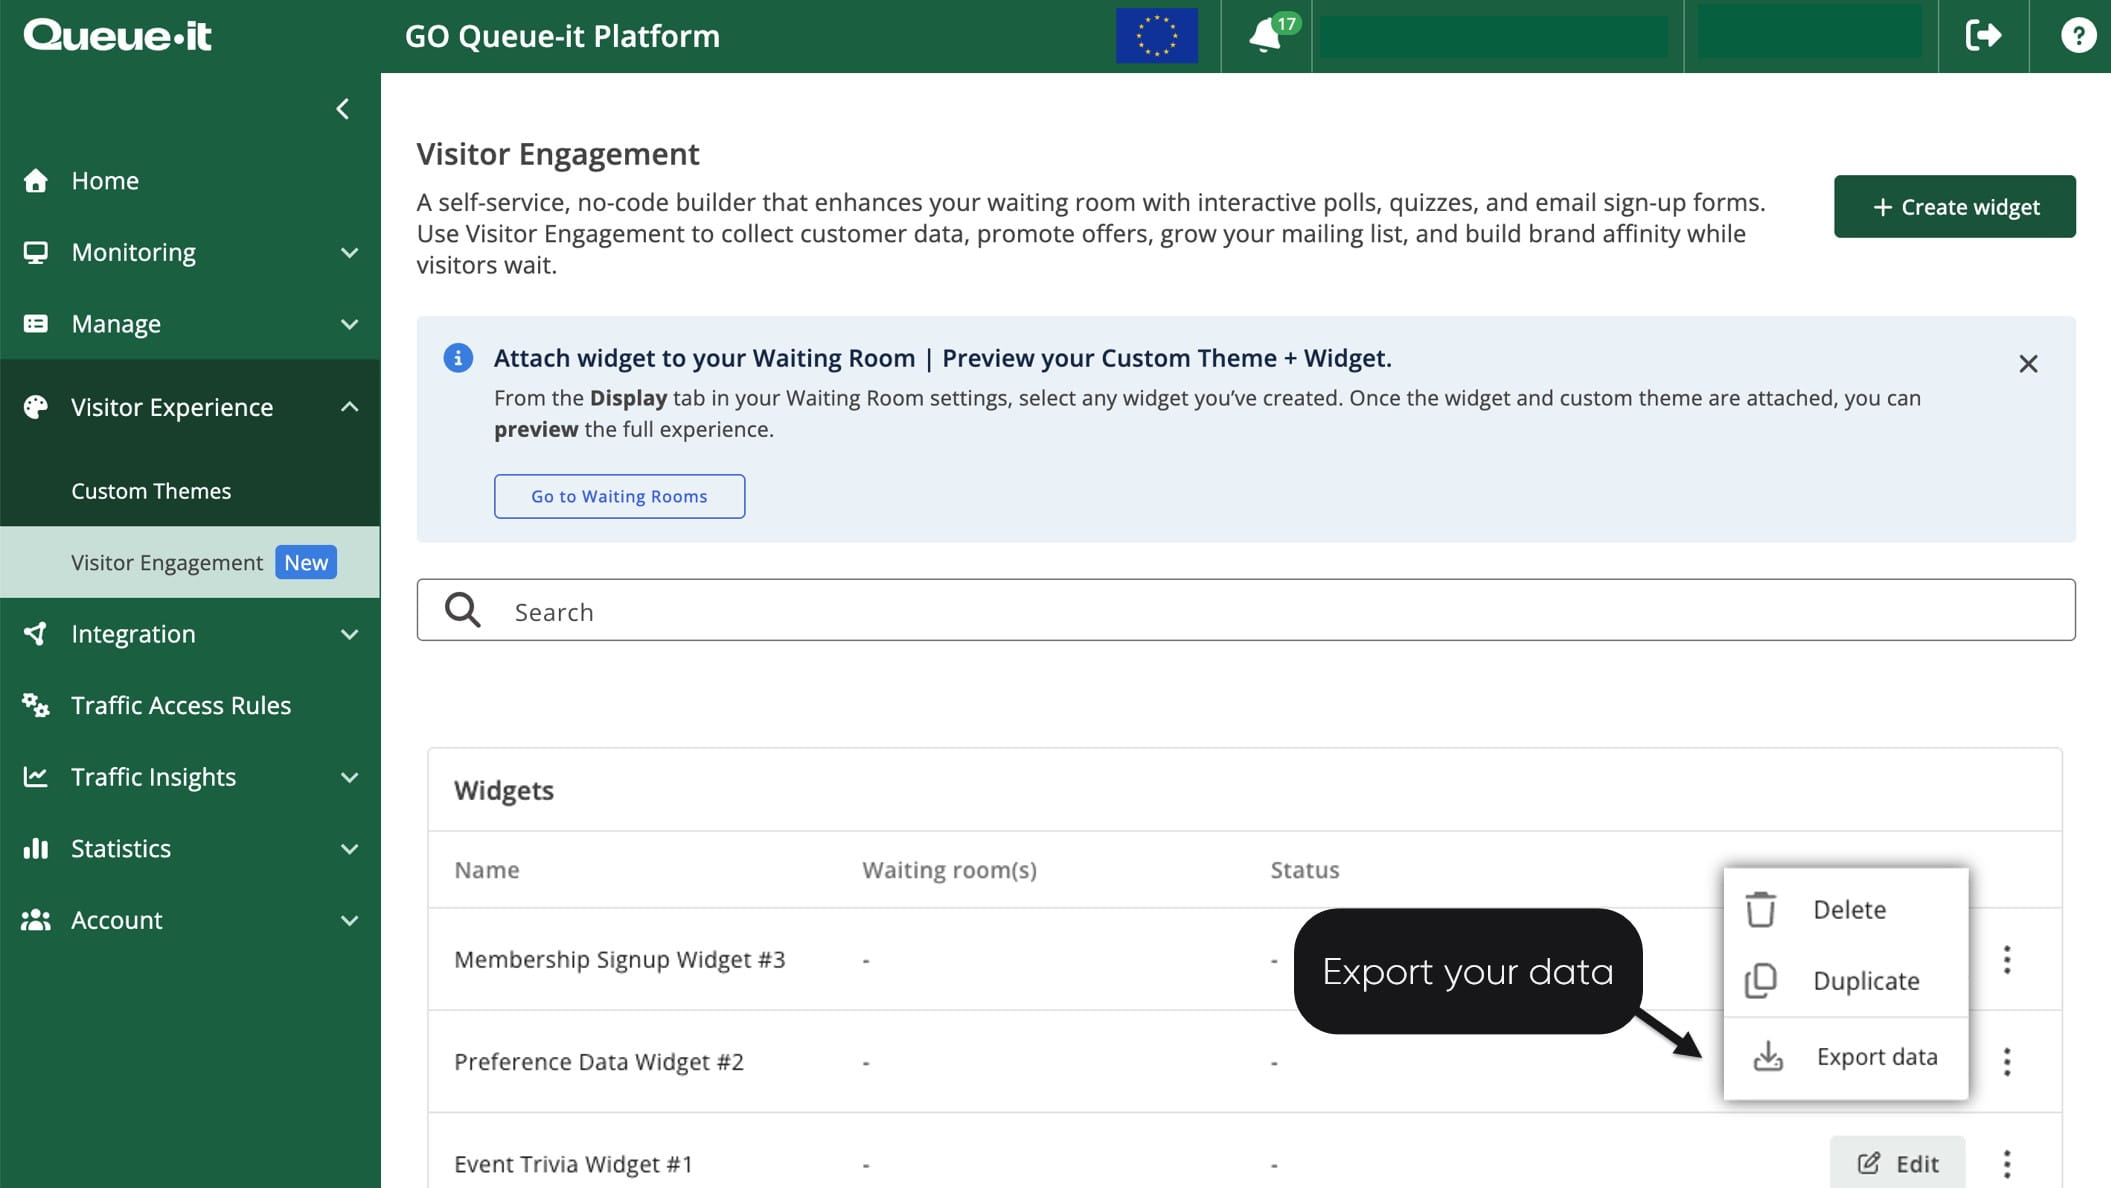This screenshot has height=1188, width=2111.
Task: Click the Queue-it logo
Action: (116, 36)
